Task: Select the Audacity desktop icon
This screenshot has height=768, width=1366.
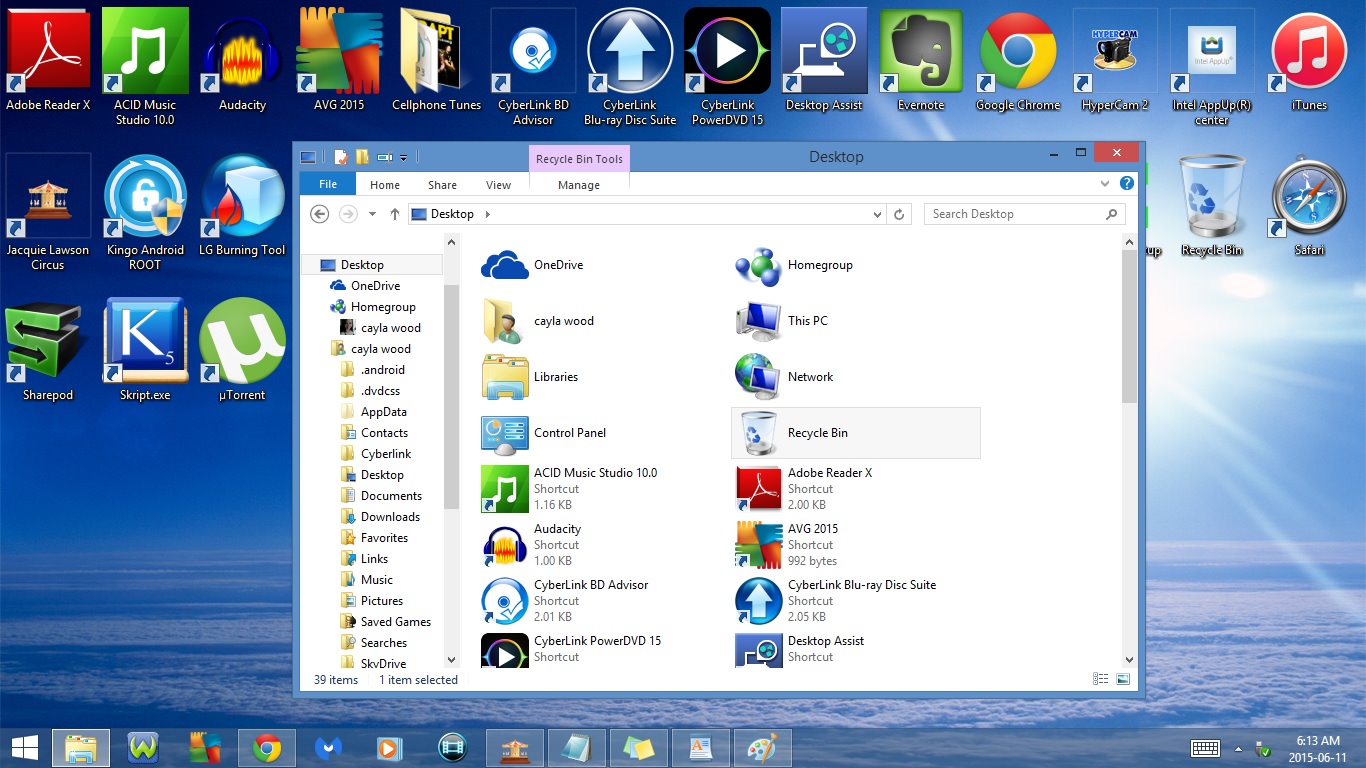Action: click(242, 60)
